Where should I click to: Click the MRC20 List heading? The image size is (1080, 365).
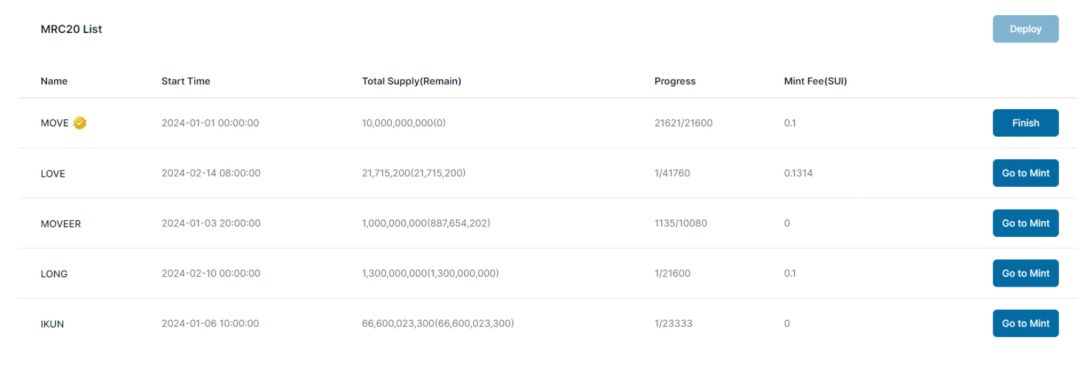[x=72, y=30]
